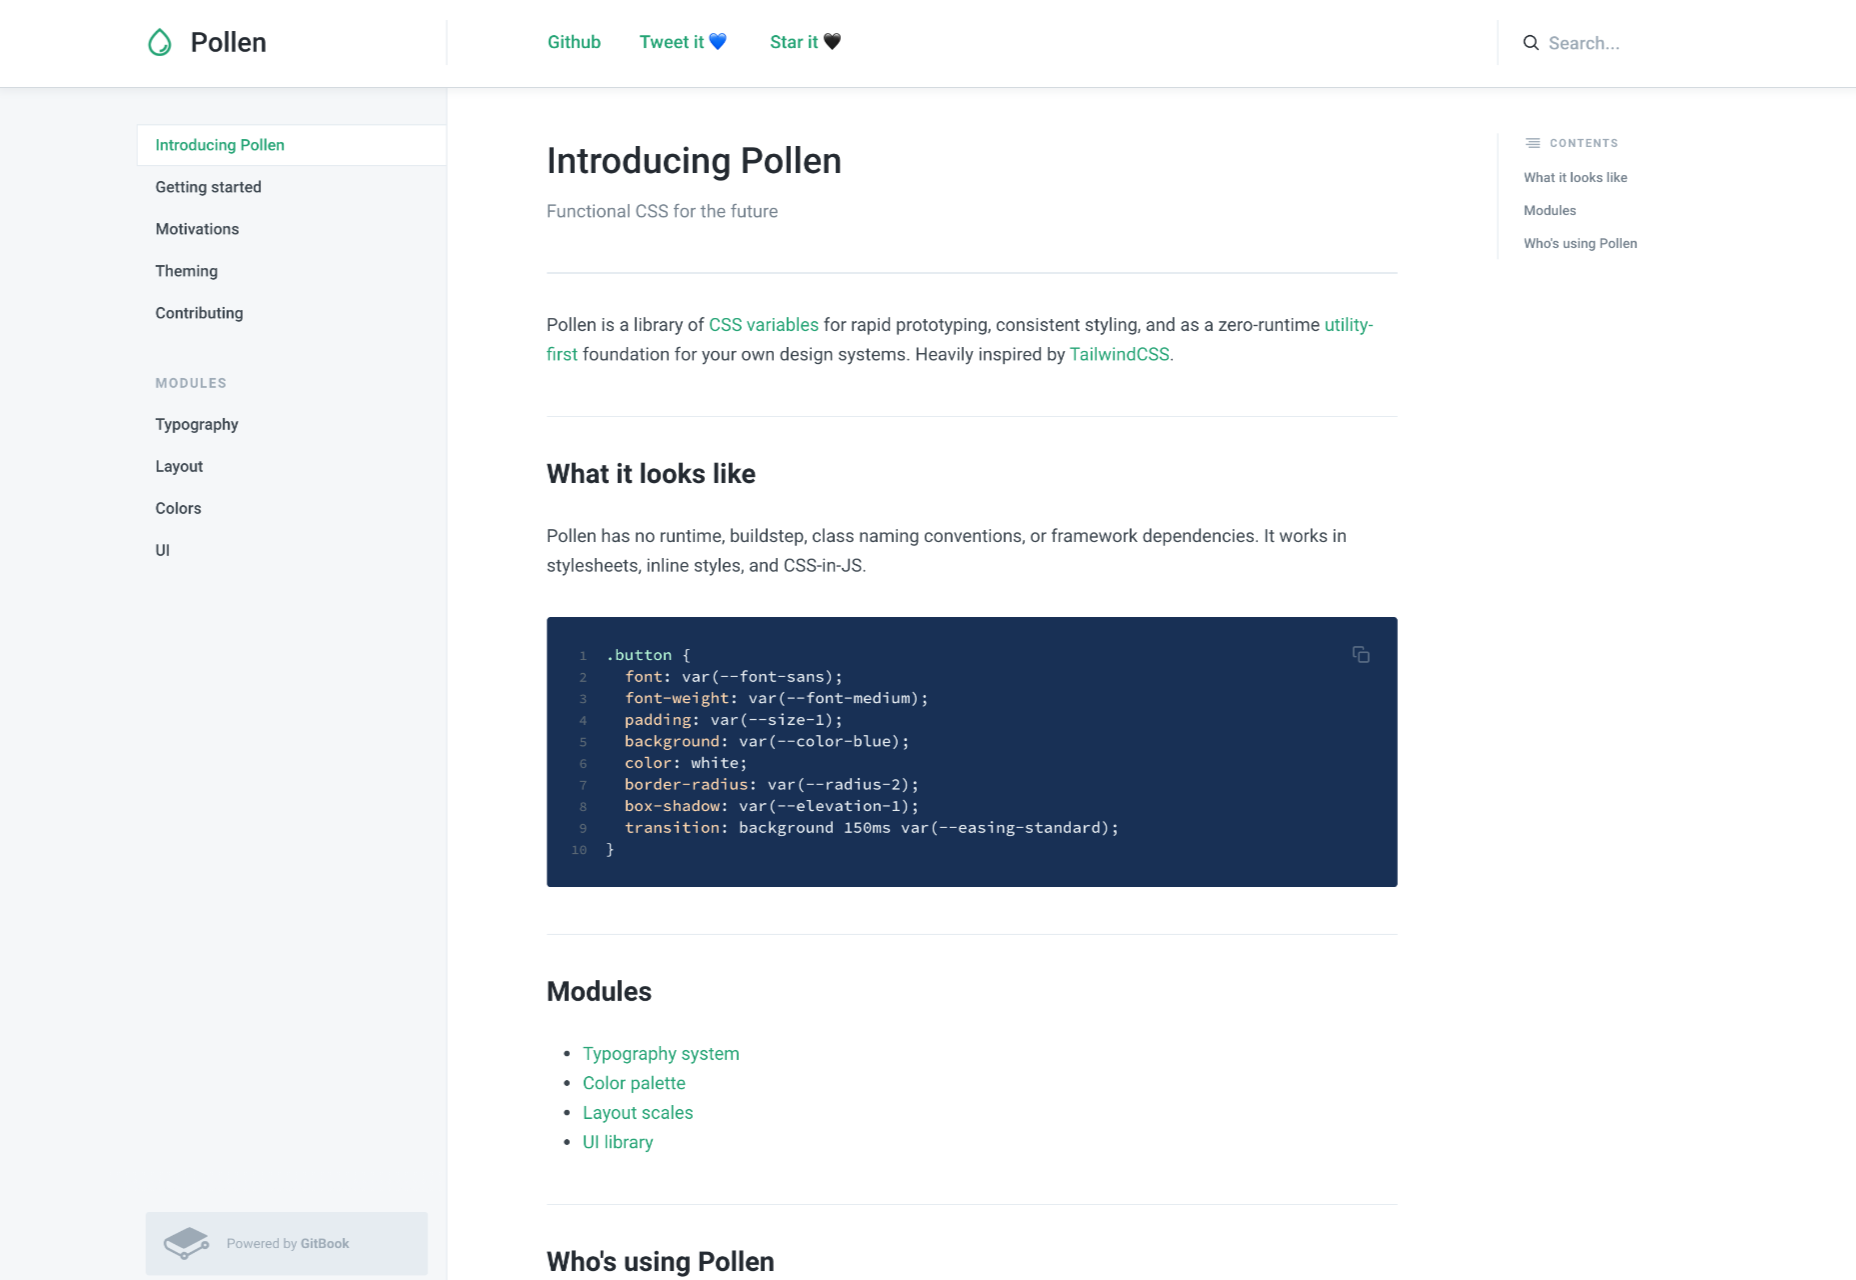
Task: Click the Who's using Pollen heading
Action: [660, 1262]
